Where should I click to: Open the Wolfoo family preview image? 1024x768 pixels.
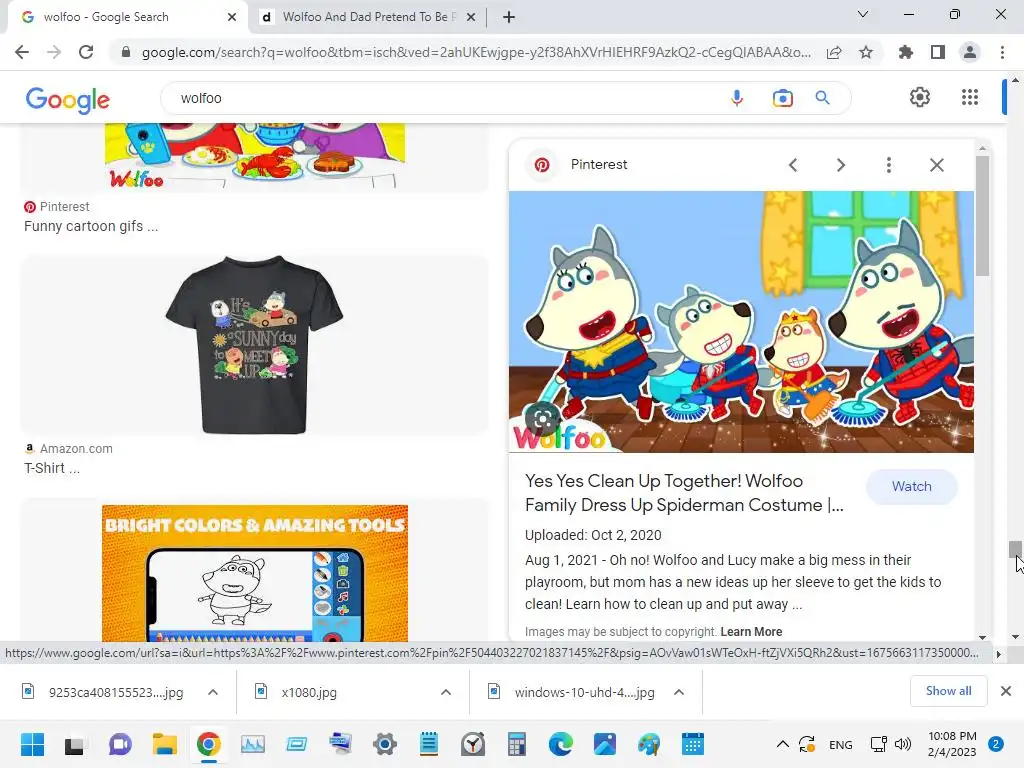click(741, 322)
